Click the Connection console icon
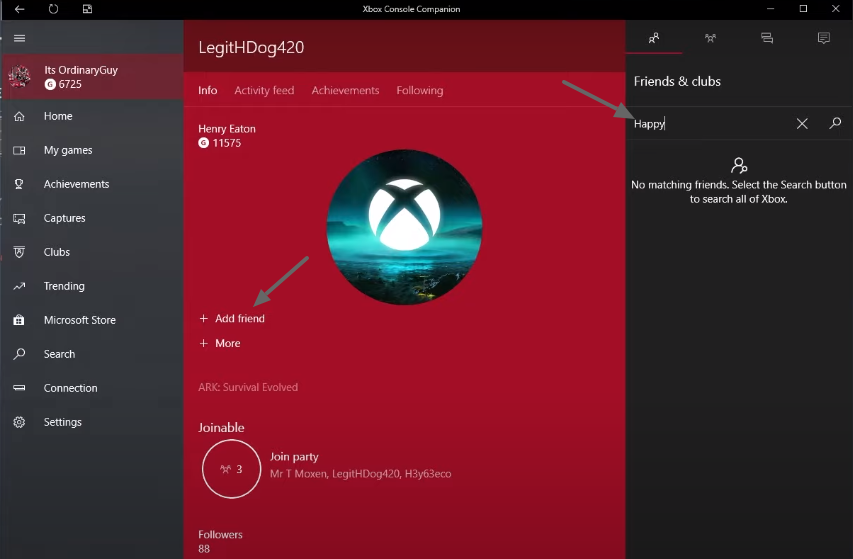853x559 pixels. click(19, 388)
